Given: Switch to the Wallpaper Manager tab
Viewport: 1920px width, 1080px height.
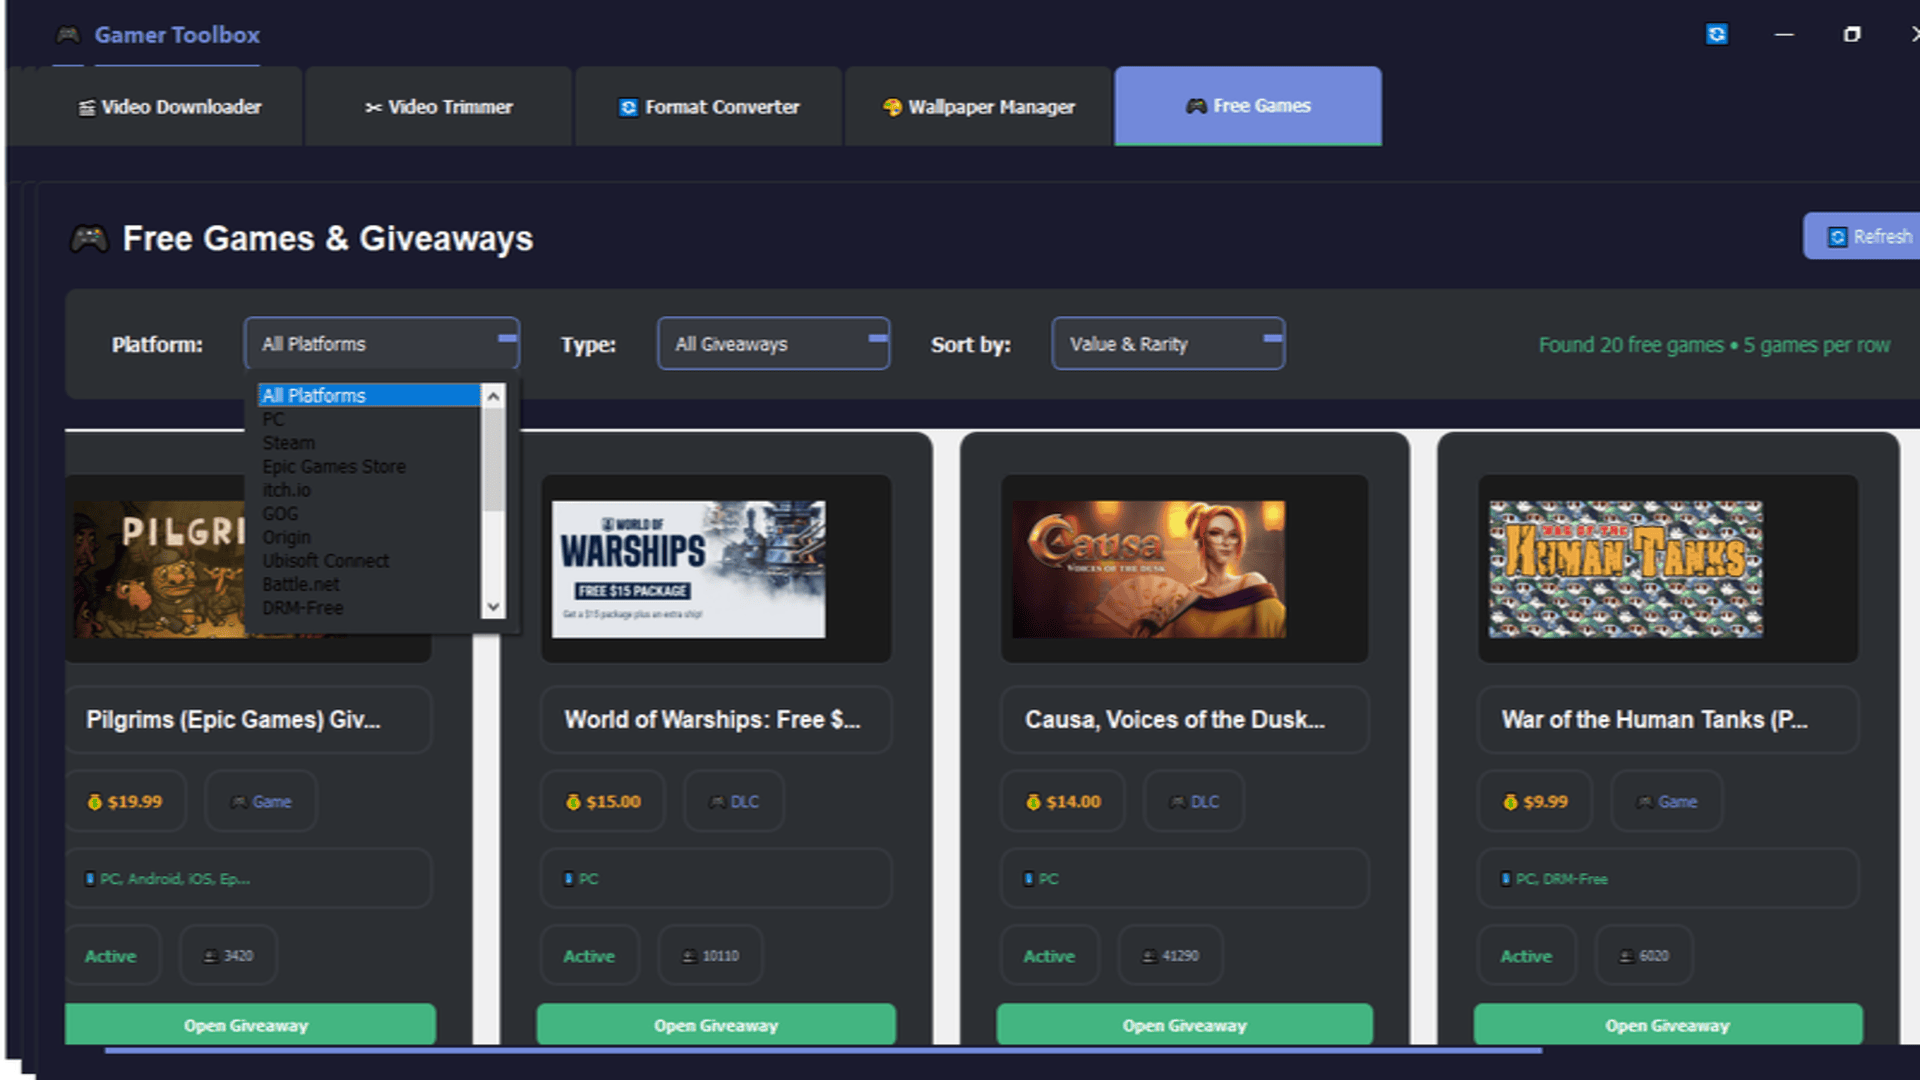Looking at the screenshot, I should click(x=978, y=107).
